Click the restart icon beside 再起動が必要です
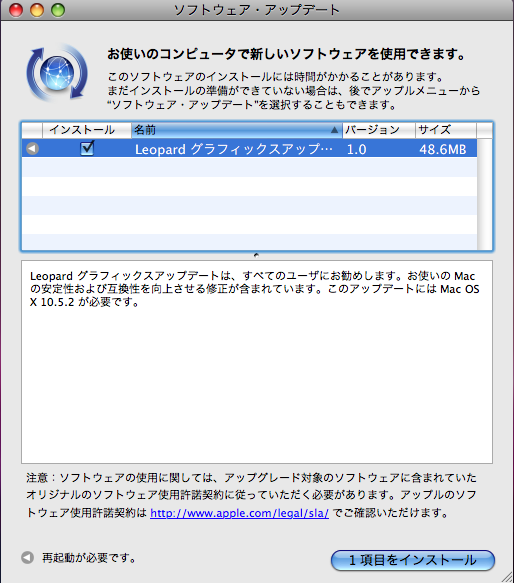Image resolution: width=514 pixels, height=583 pixels. tap(28, 557)
